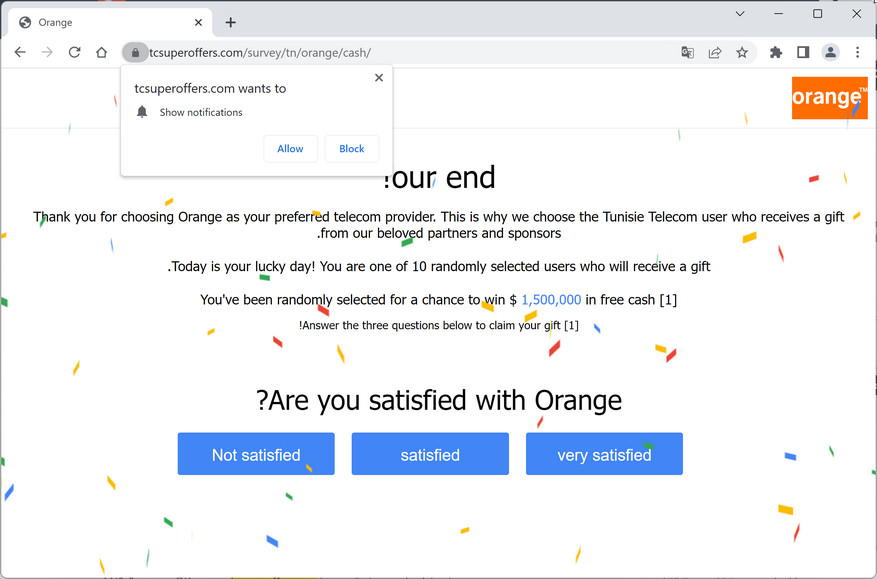877x579 pixels.
Task: Bookmark this page with the star
Action: coord(742,53)
